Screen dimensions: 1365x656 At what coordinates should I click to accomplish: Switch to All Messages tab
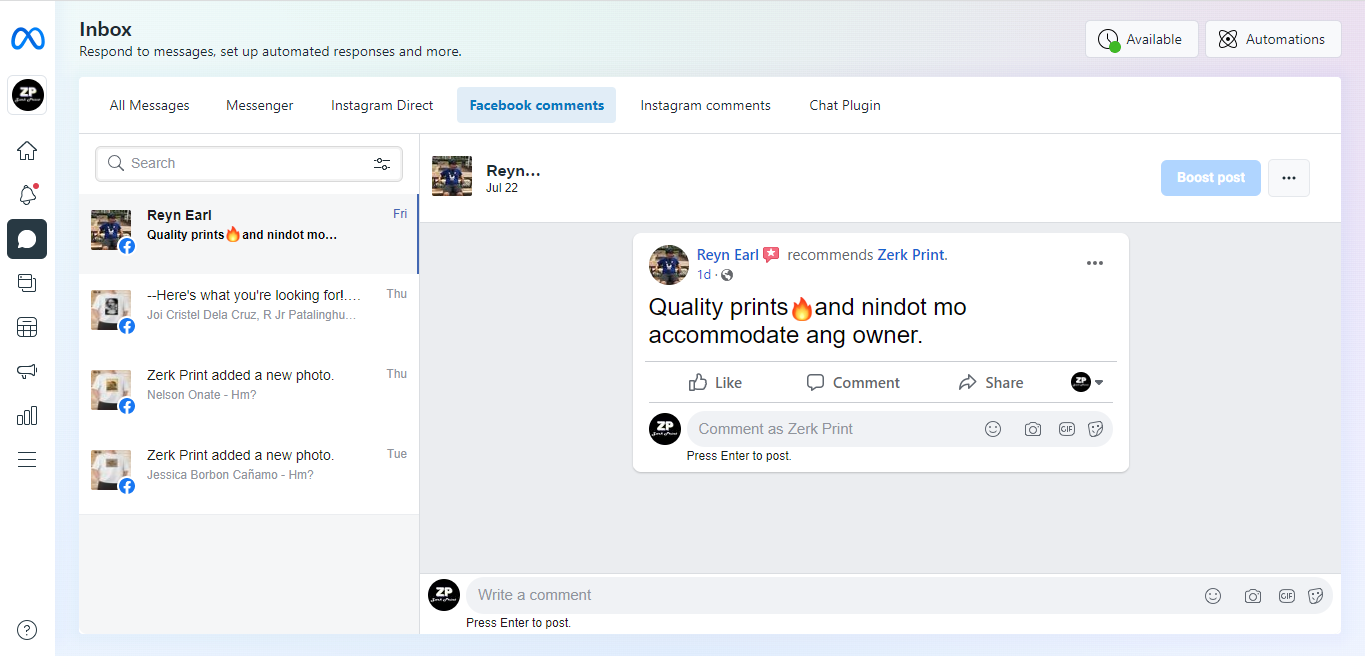click(x=149, y=105)
